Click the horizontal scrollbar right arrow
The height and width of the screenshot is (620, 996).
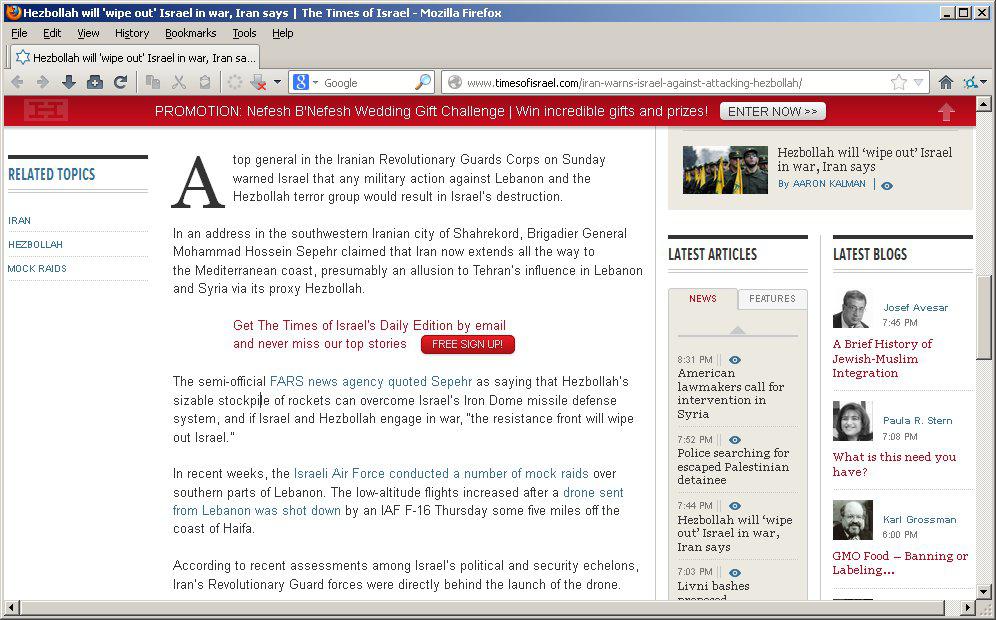pos(968,607)
